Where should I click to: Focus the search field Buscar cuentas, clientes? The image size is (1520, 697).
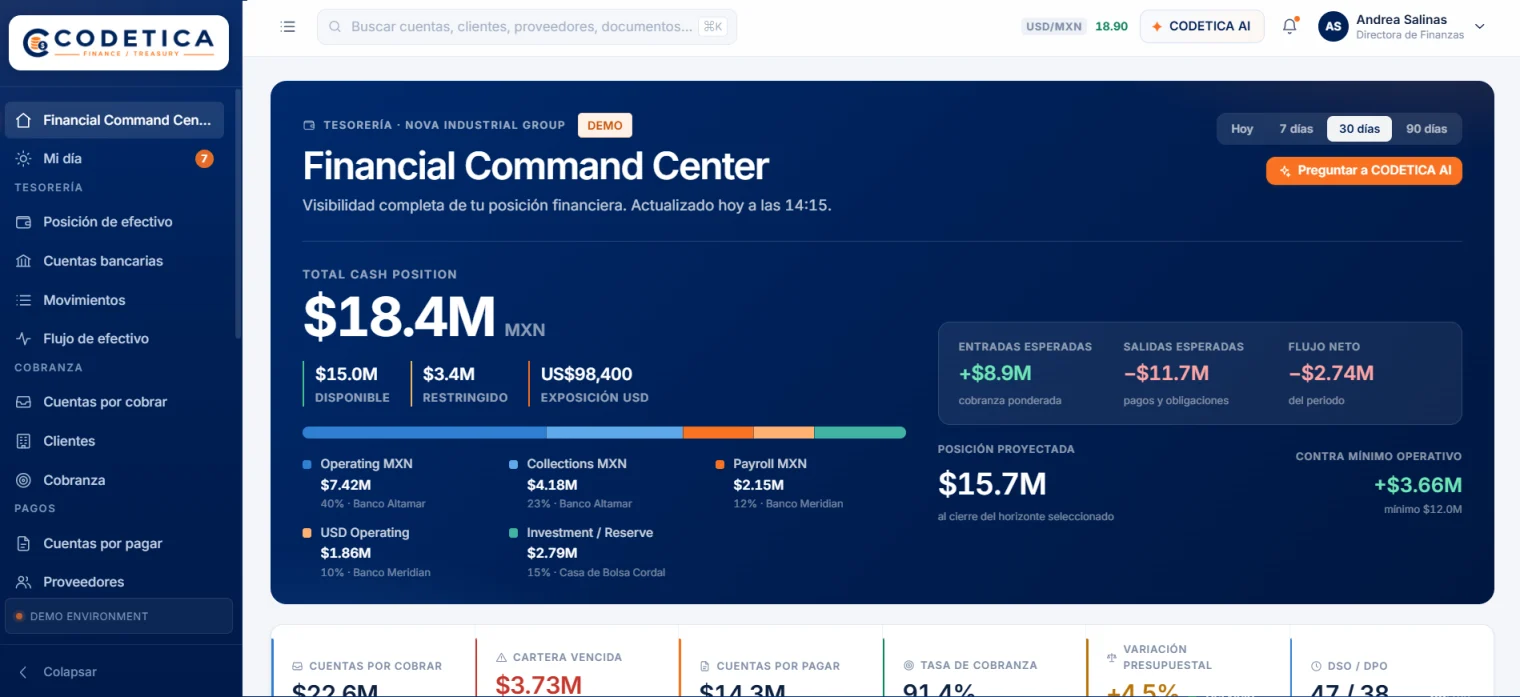[527, 27]
